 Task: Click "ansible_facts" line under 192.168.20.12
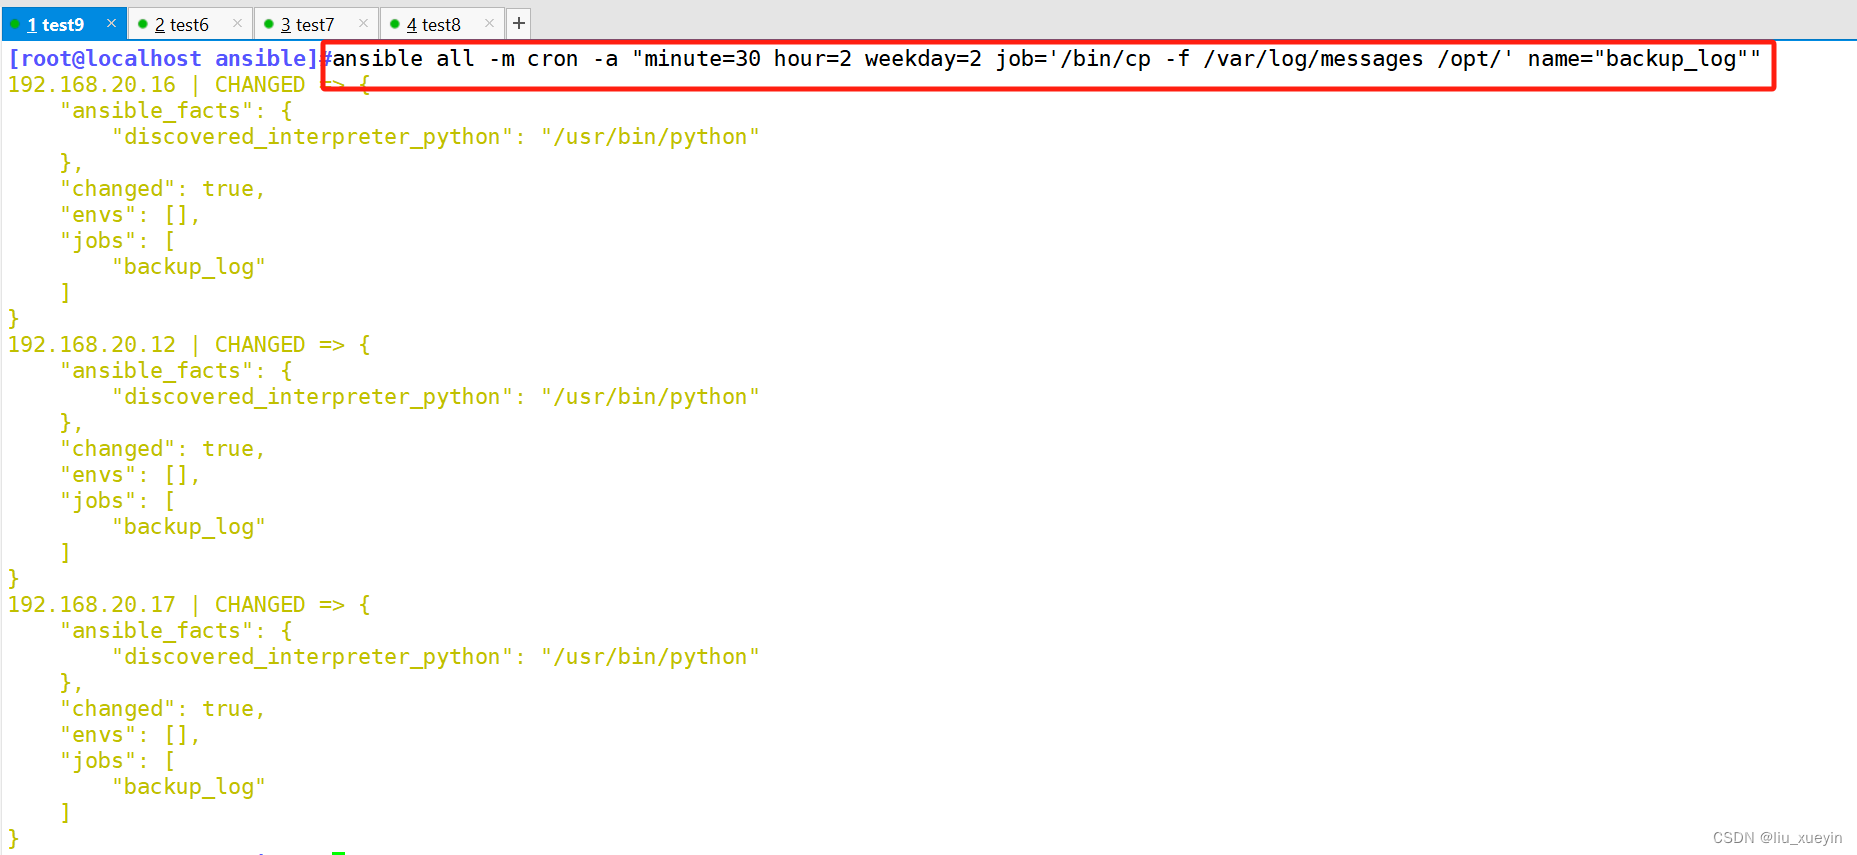pos(176,371)
